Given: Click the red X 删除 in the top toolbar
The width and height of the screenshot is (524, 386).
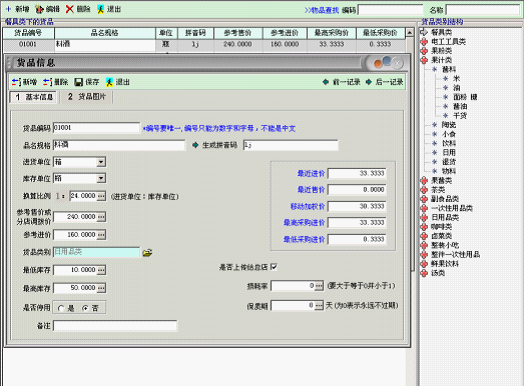Looking at the screenshot, I should pos(78,9).
